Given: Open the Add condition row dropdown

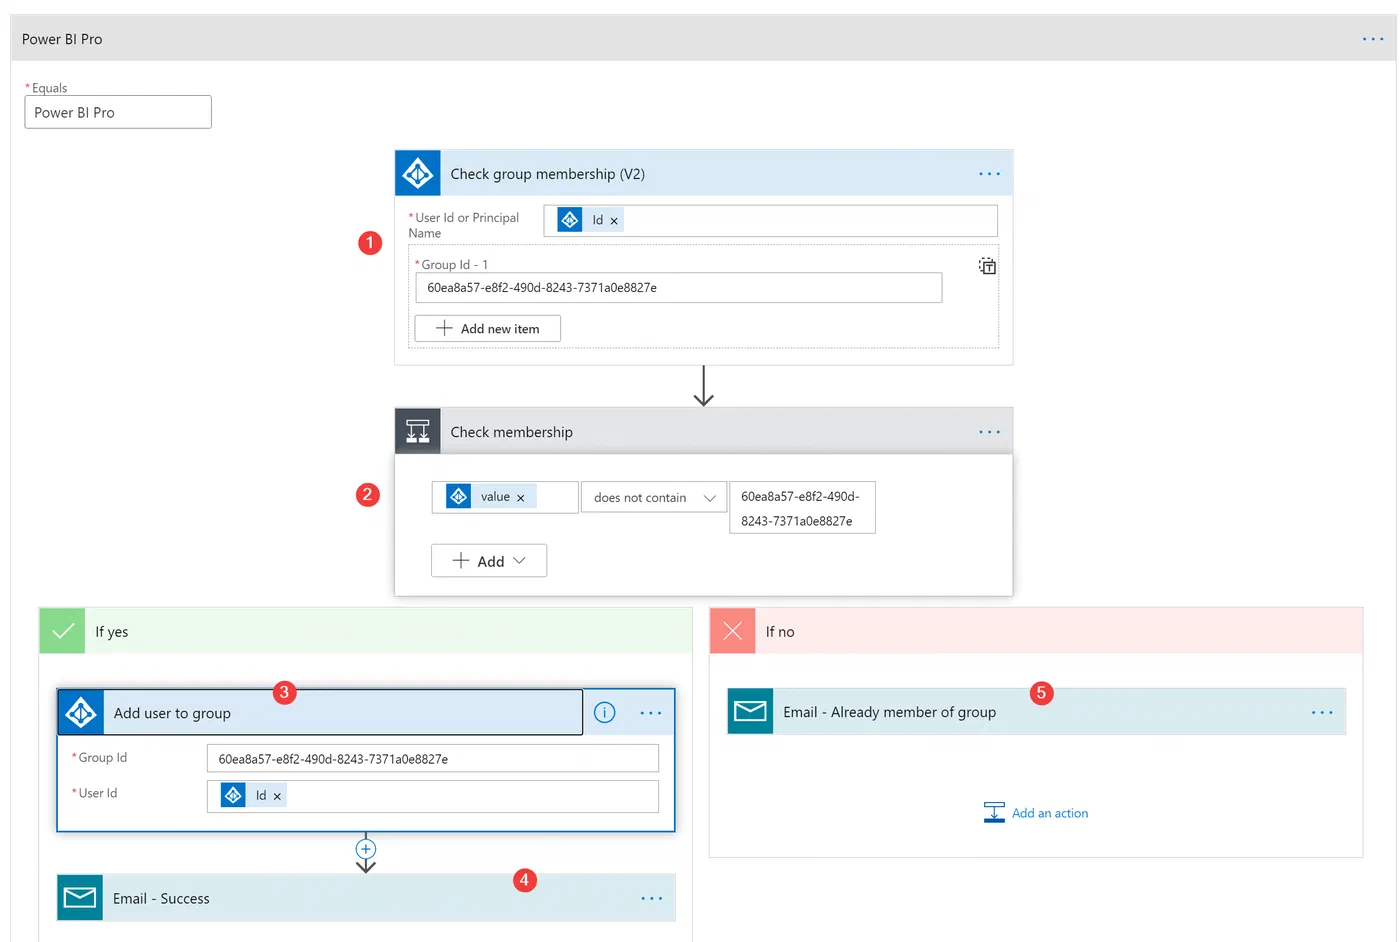Looking at the screenshot, I should [489, 561].
